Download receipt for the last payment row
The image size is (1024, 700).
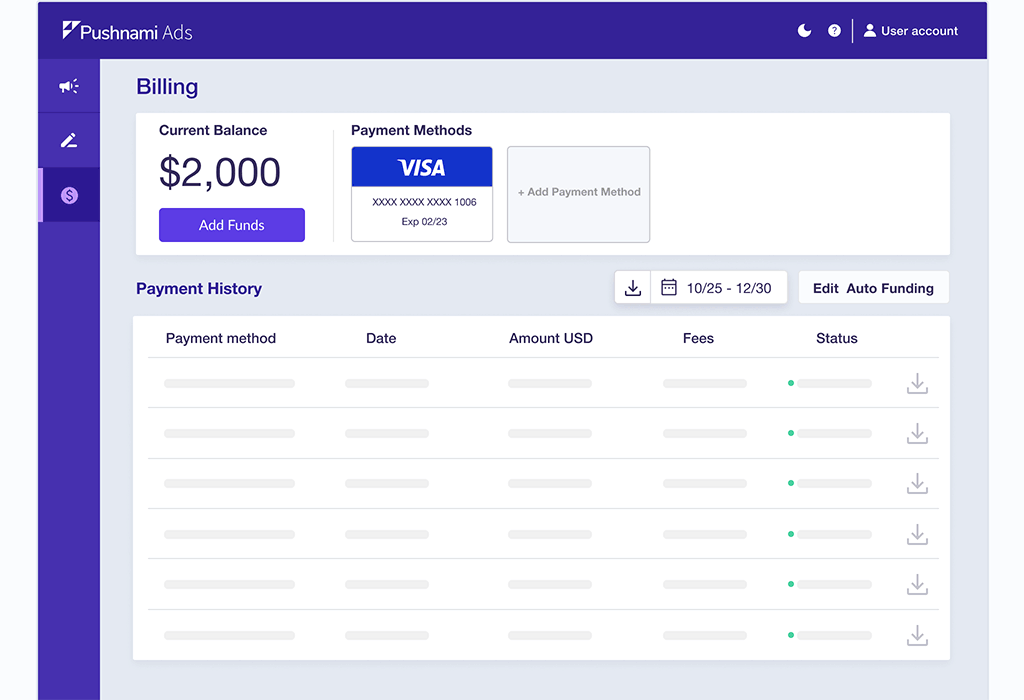coord(917,634)
